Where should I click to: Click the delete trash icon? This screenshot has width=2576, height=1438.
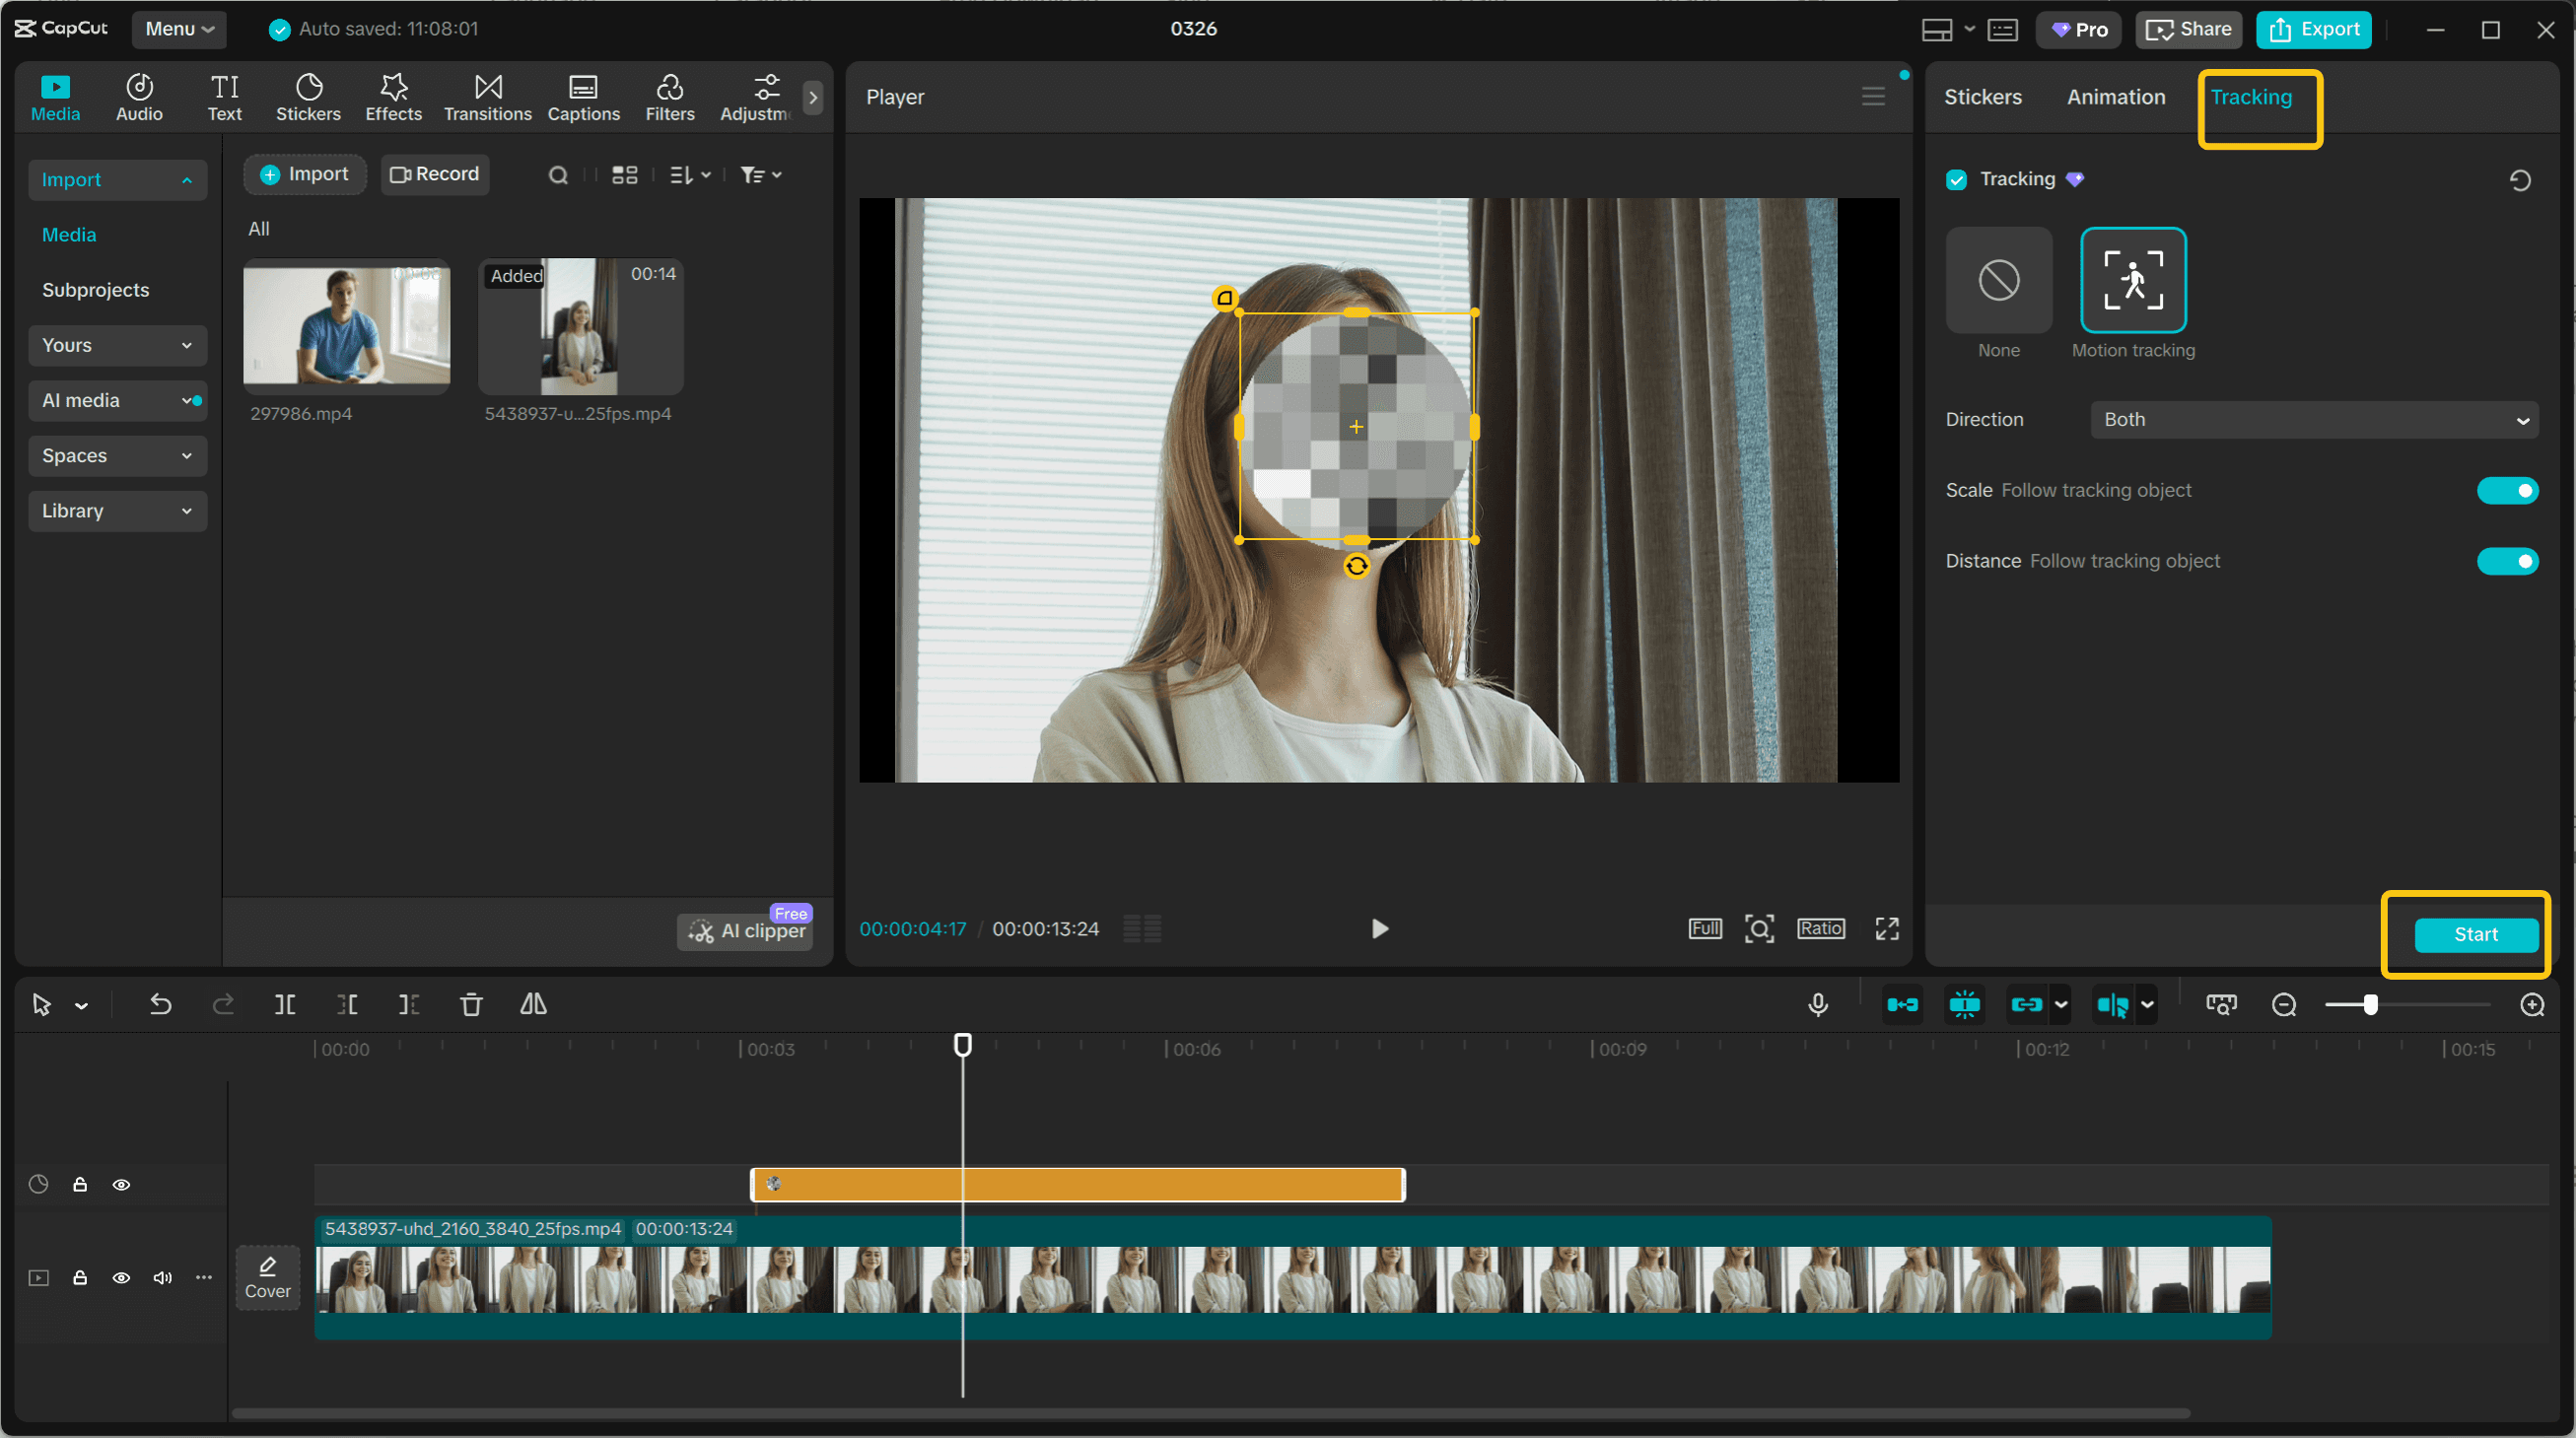point(471,1004)
